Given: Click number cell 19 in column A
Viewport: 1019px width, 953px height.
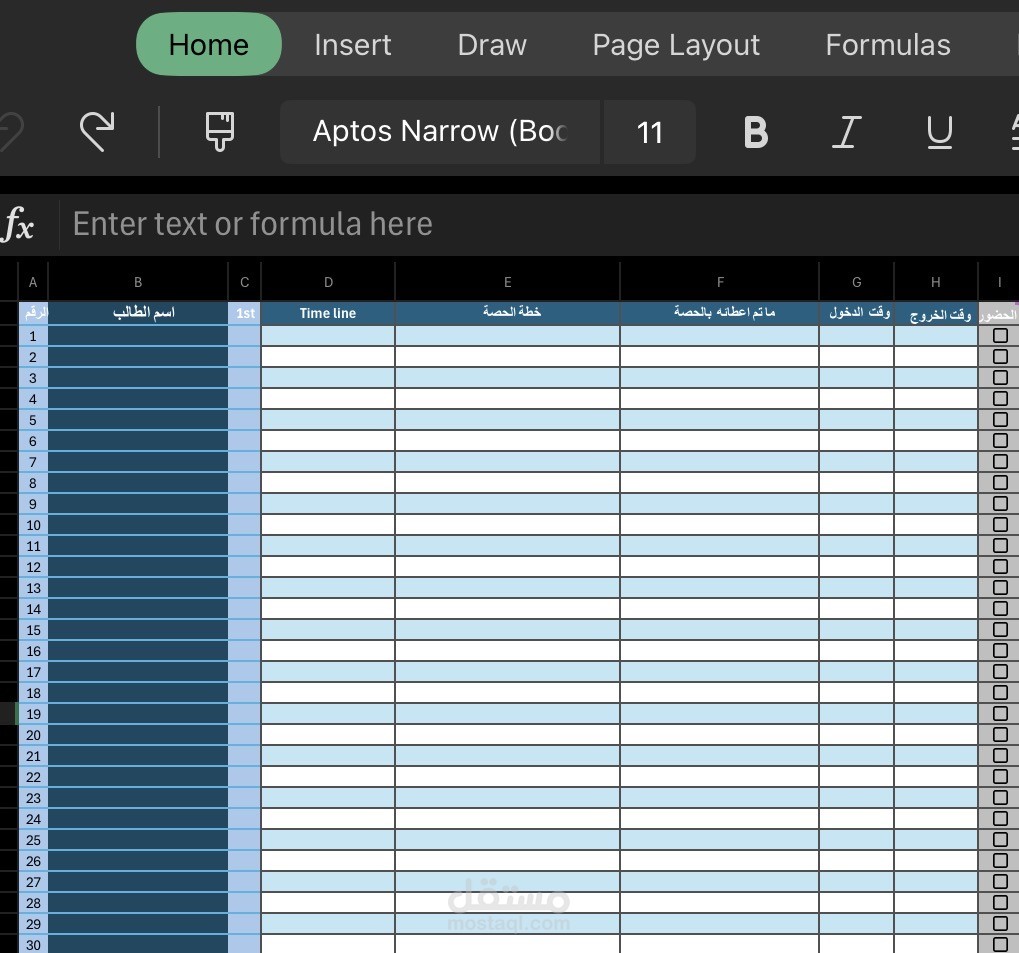Looking at the screenshot, I should point(33,714).
